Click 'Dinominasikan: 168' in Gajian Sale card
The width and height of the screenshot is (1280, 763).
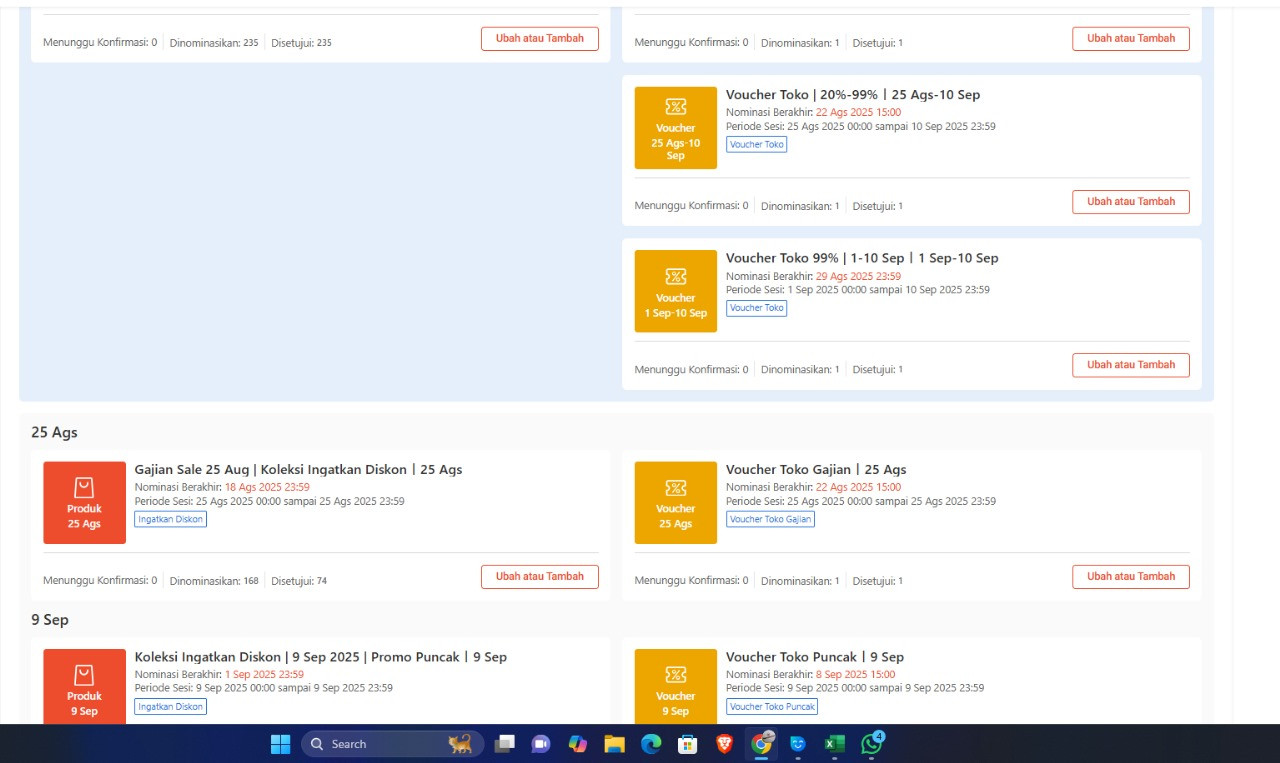[x=214, y=581]
